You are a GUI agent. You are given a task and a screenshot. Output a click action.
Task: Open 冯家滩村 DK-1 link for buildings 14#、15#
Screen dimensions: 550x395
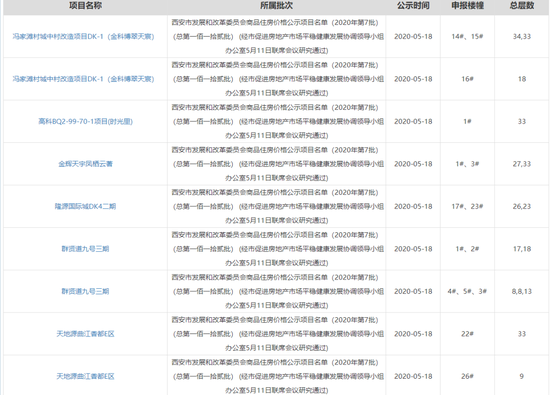[83, 36]
